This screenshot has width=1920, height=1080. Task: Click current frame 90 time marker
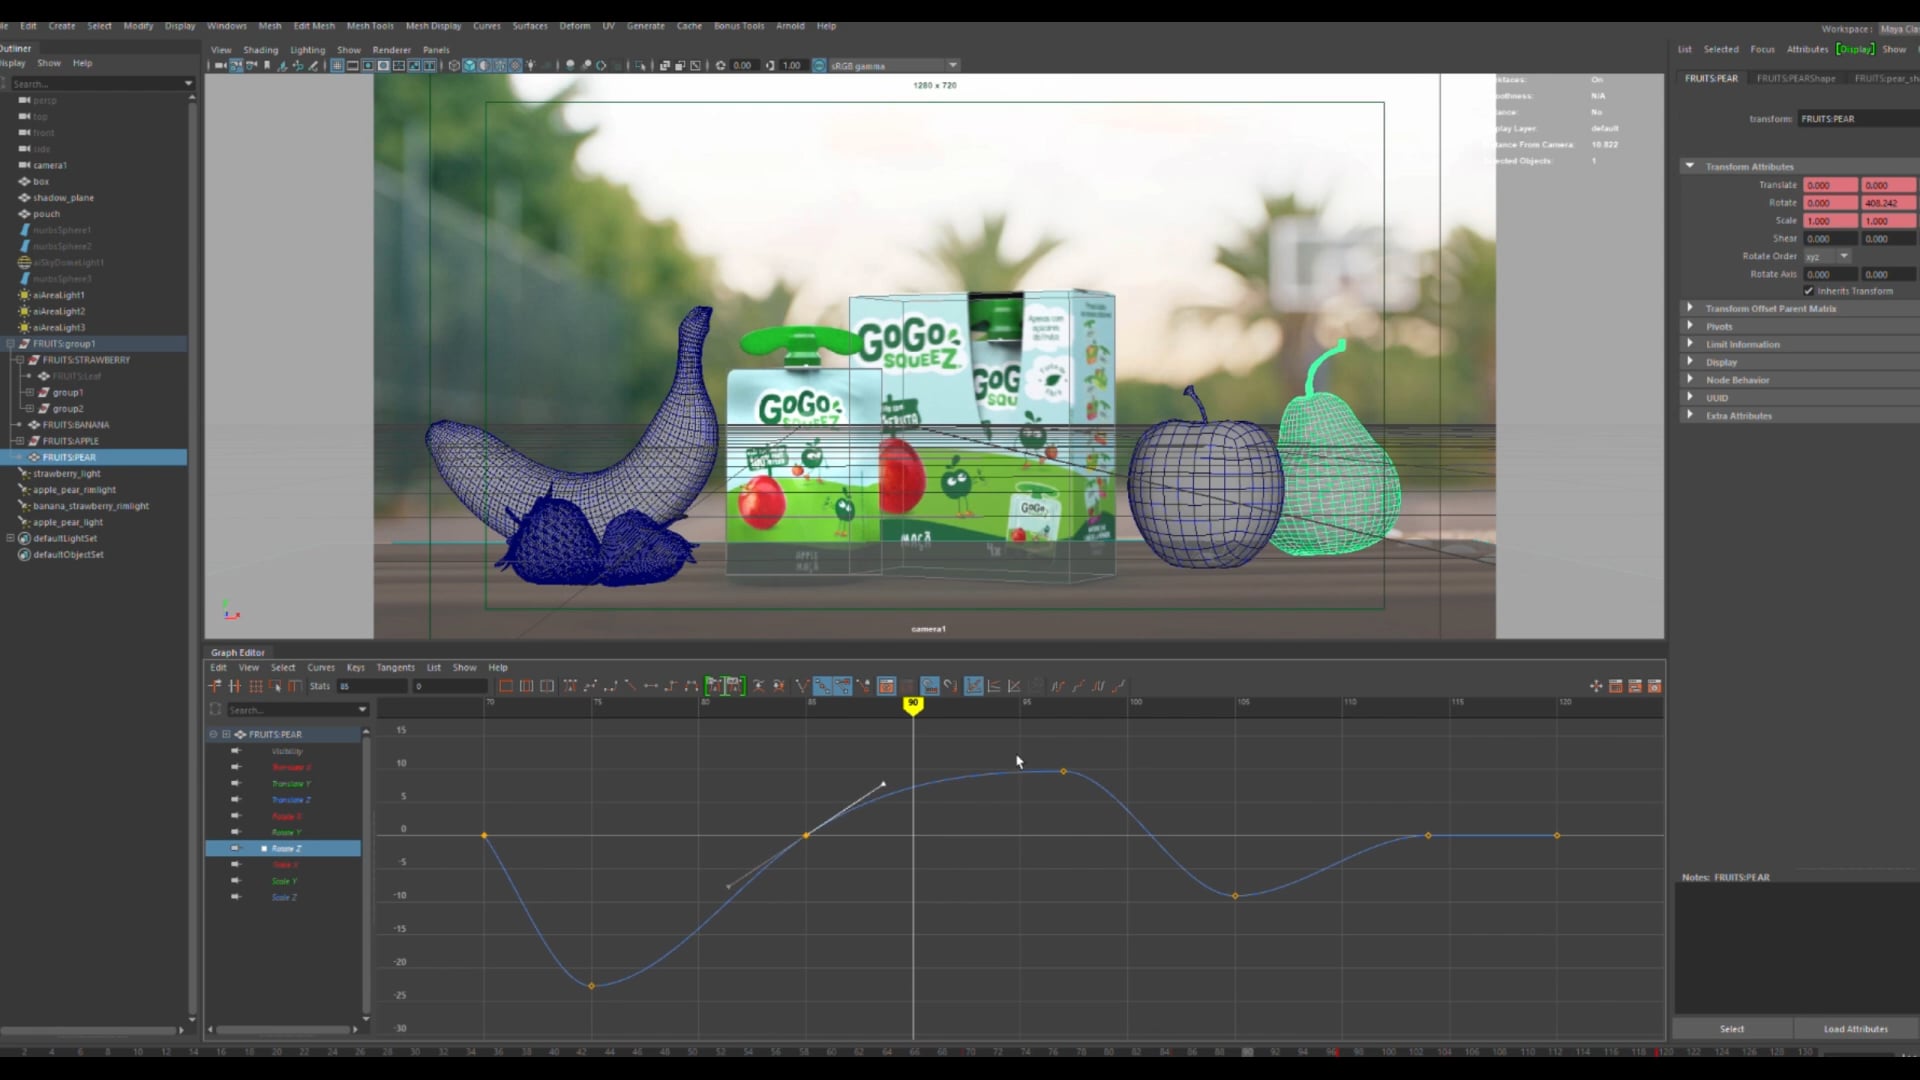click(913, 705)
